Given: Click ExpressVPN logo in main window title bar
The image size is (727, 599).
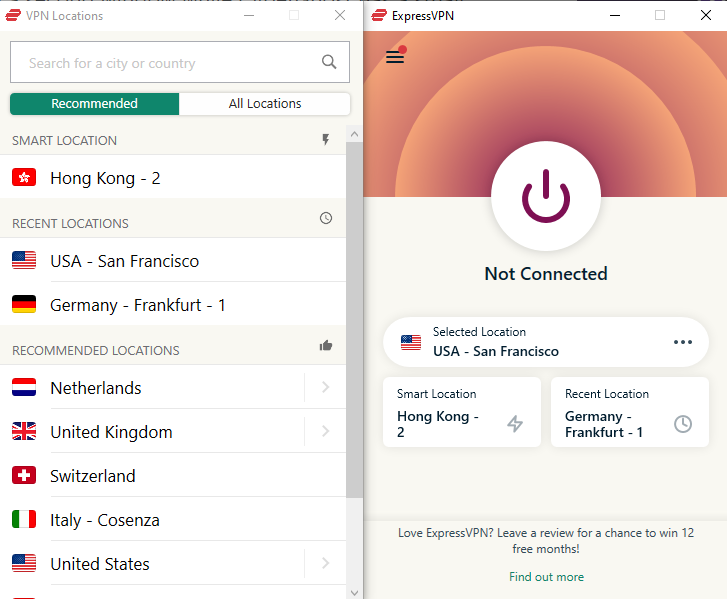Looking at the screenshot, I should tap(379, 15).
